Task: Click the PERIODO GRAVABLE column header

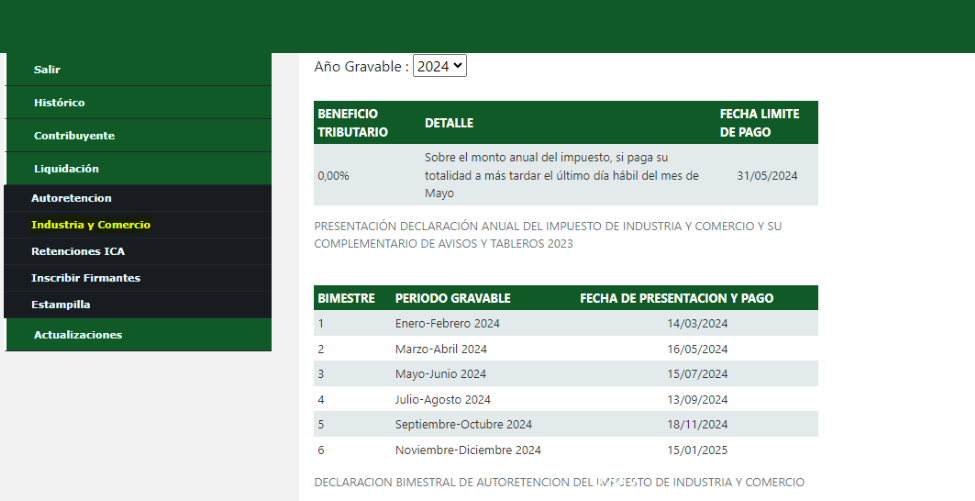Action: pos(453,298)
